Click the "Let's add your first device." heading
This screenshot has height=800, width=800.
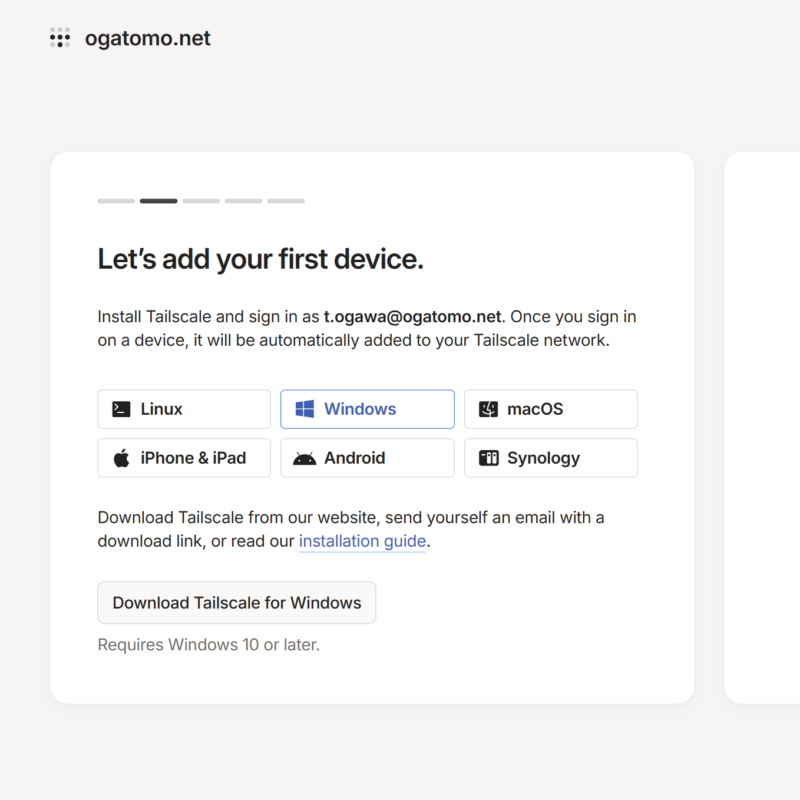261,259
